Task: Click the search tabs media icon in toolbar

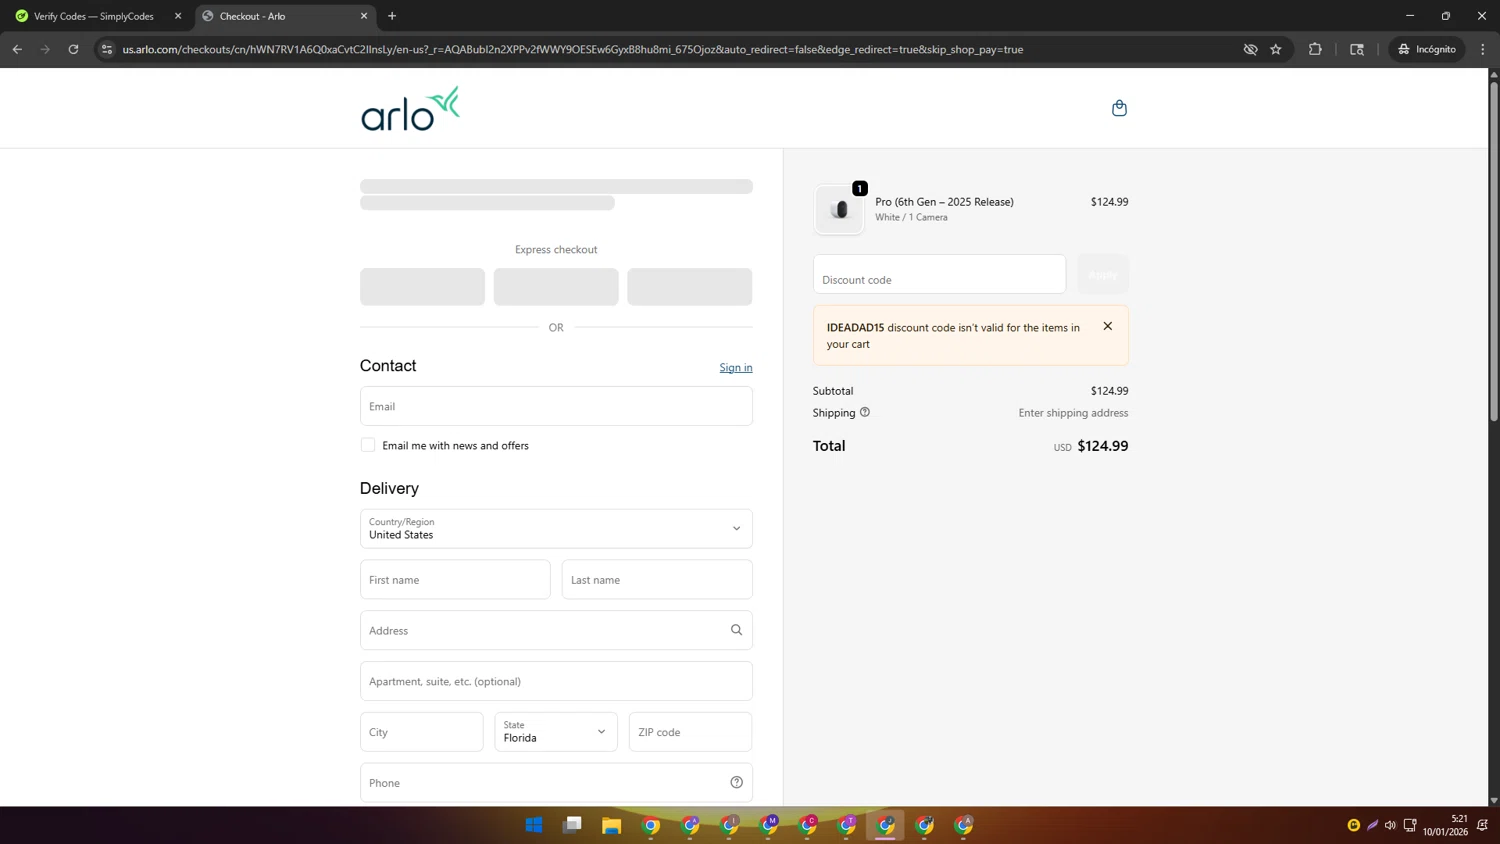Action: [1357, 49]
